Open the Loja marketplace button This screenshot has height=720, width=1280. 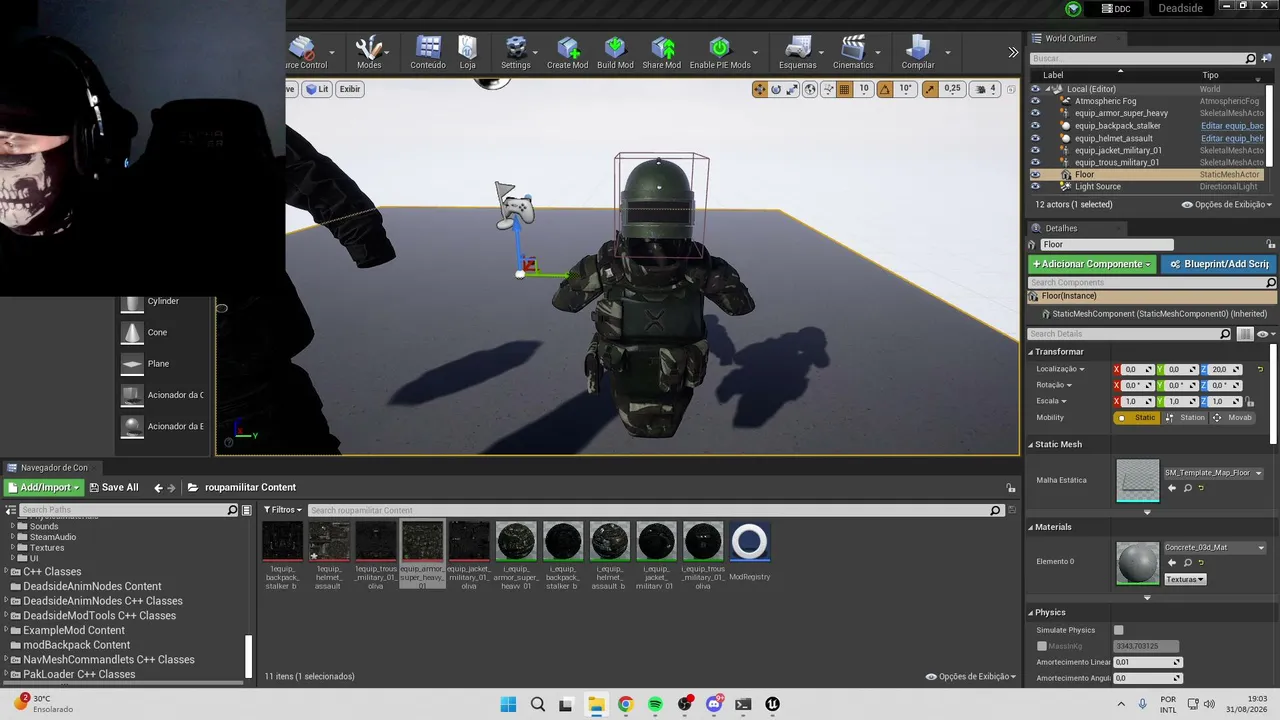tap(468, 52)
